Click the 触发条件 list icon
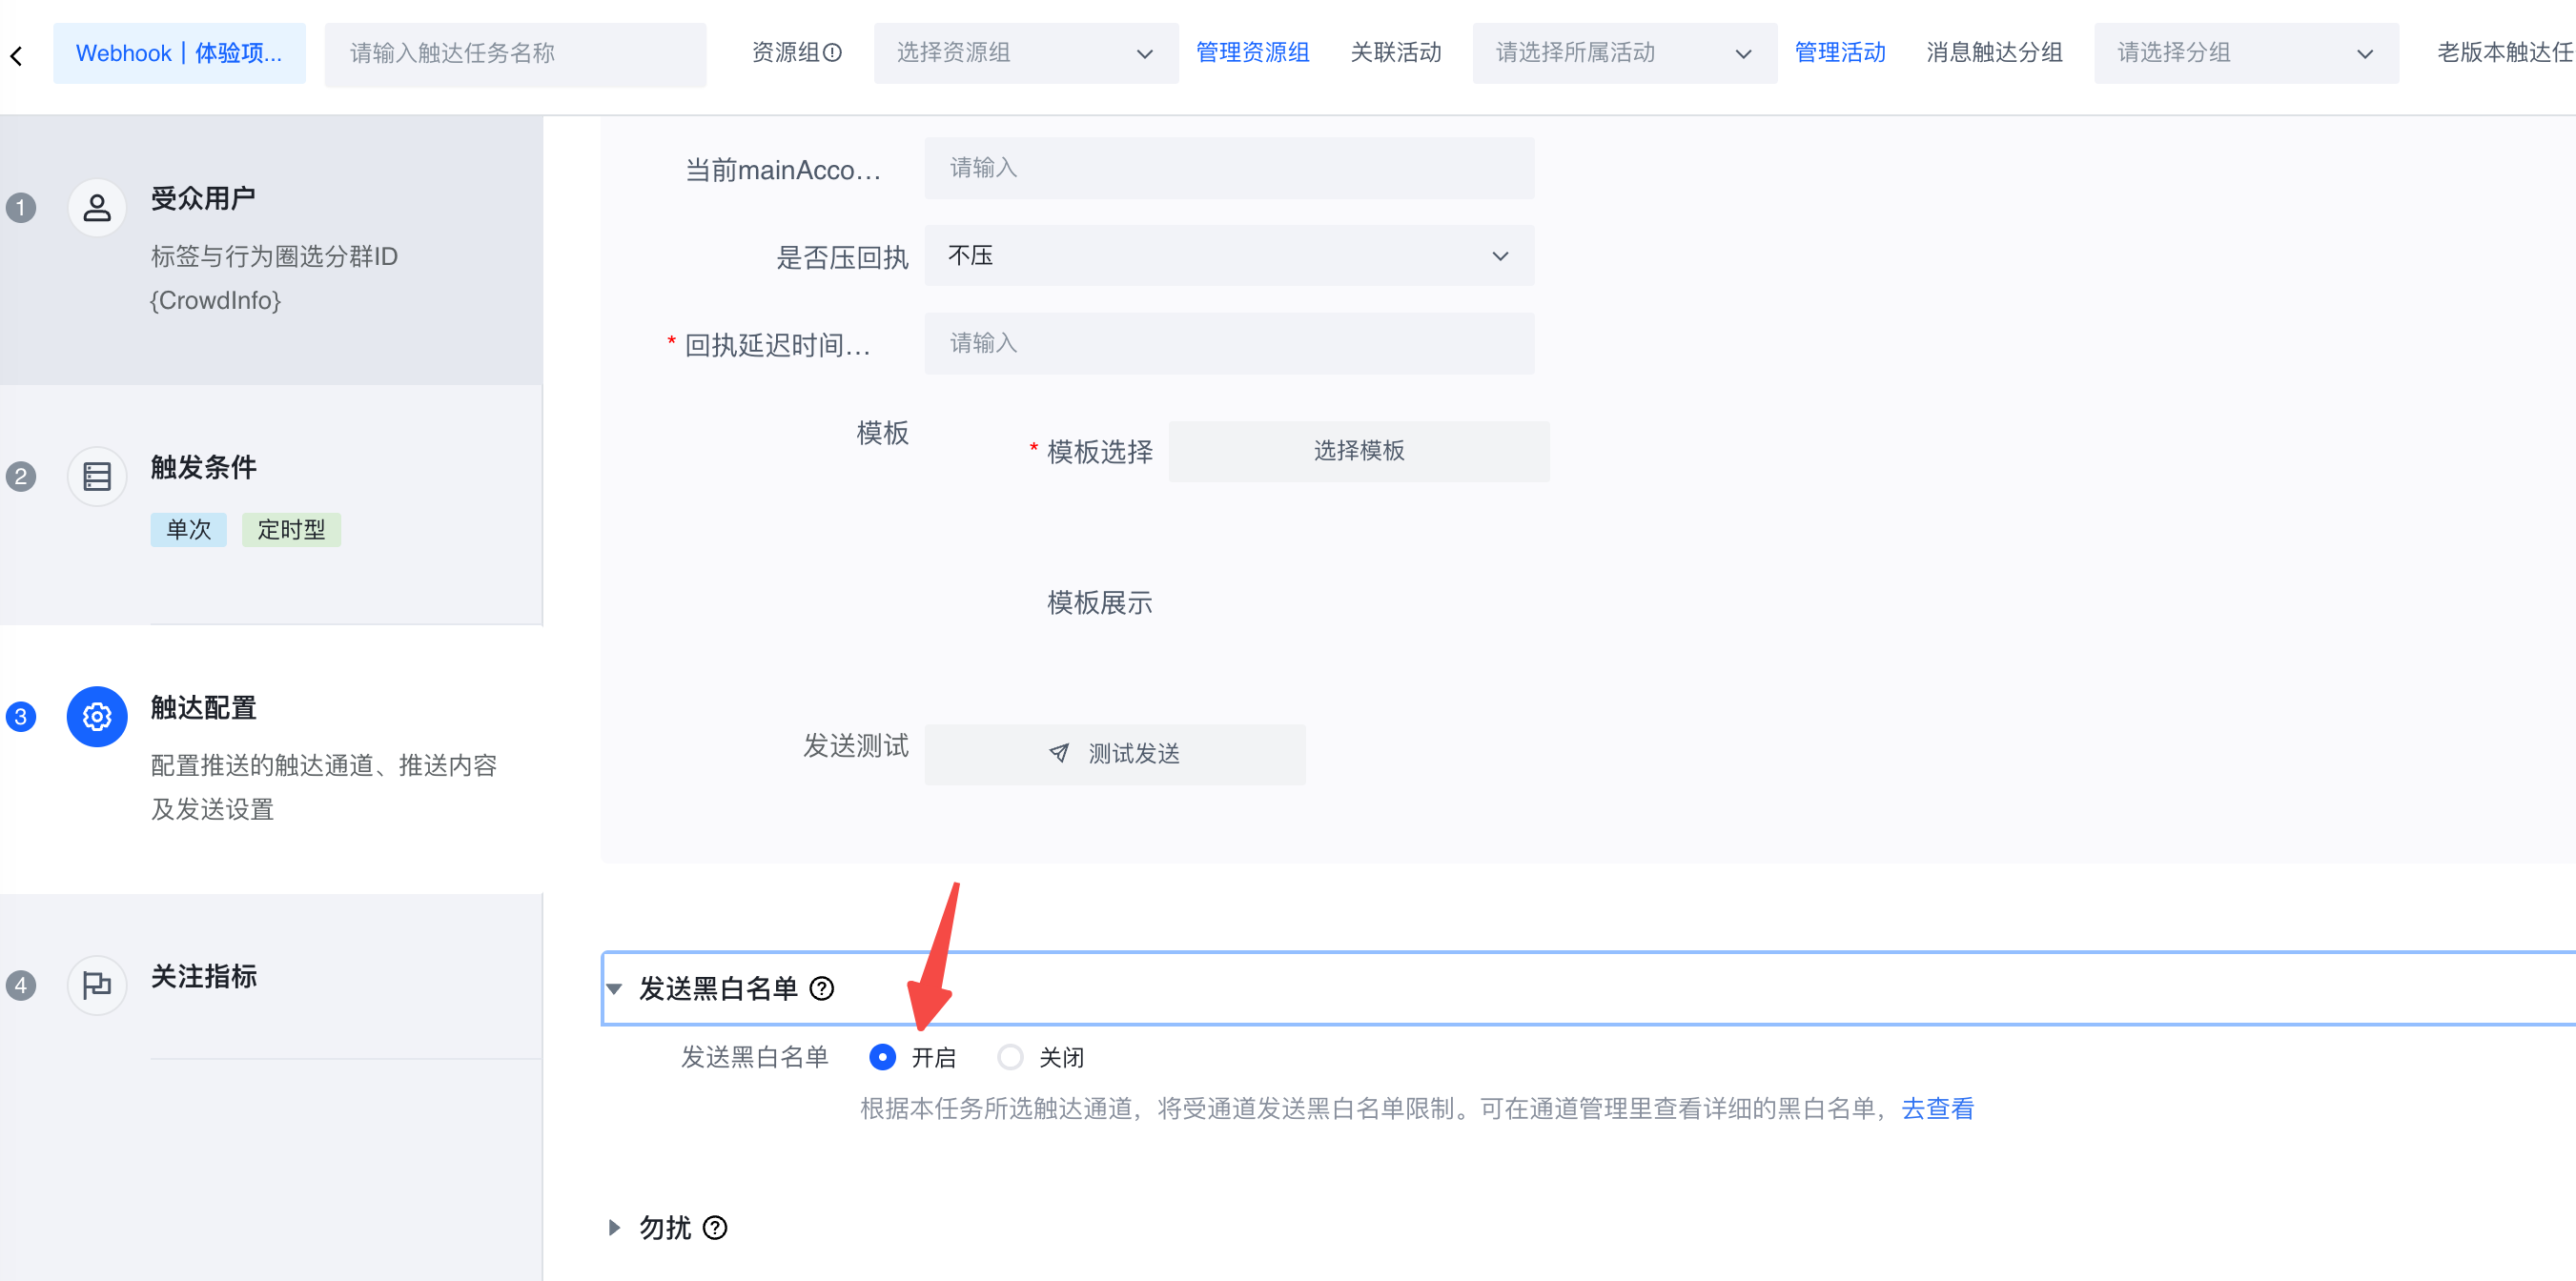Viewport: 2576px width, 1281px height. [x=97, y=476]
